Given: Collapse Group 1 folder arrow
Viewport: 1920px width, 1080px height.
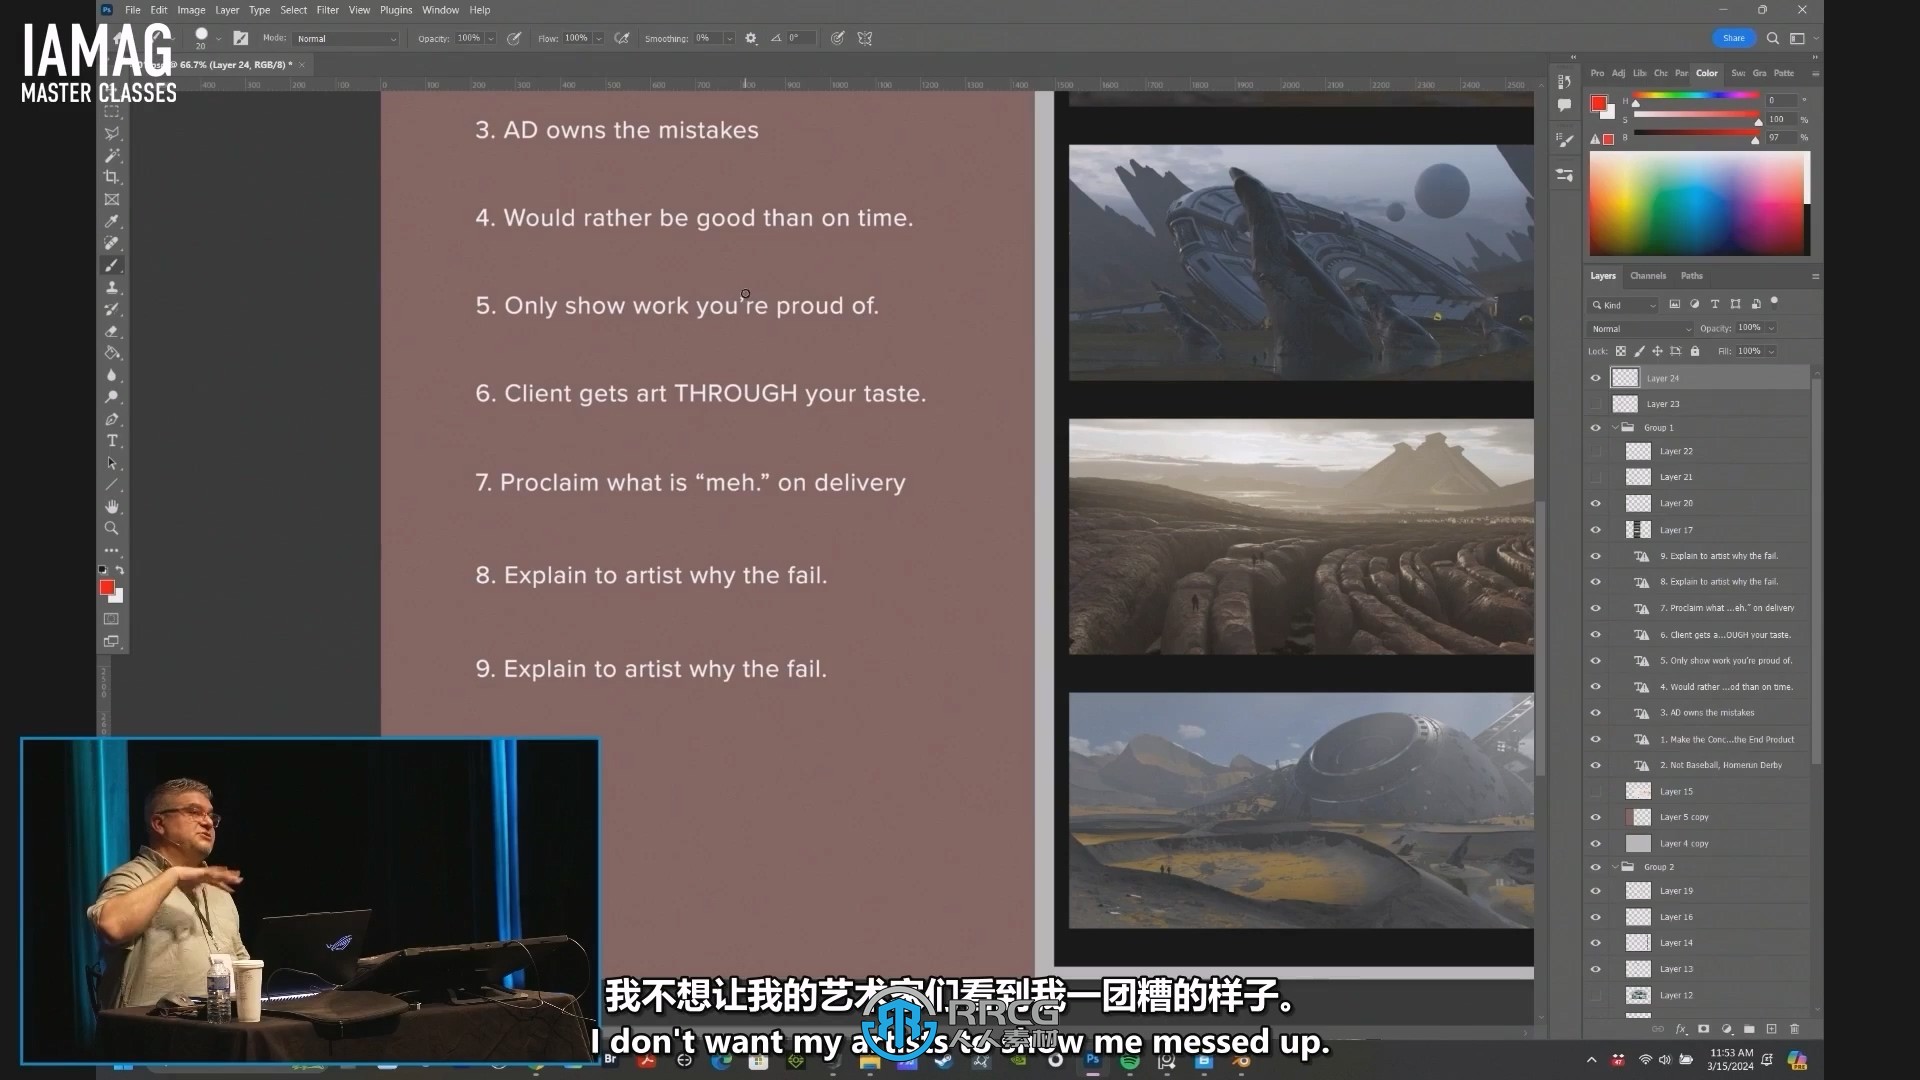Looking at the screenshot, I should 1614,428.
